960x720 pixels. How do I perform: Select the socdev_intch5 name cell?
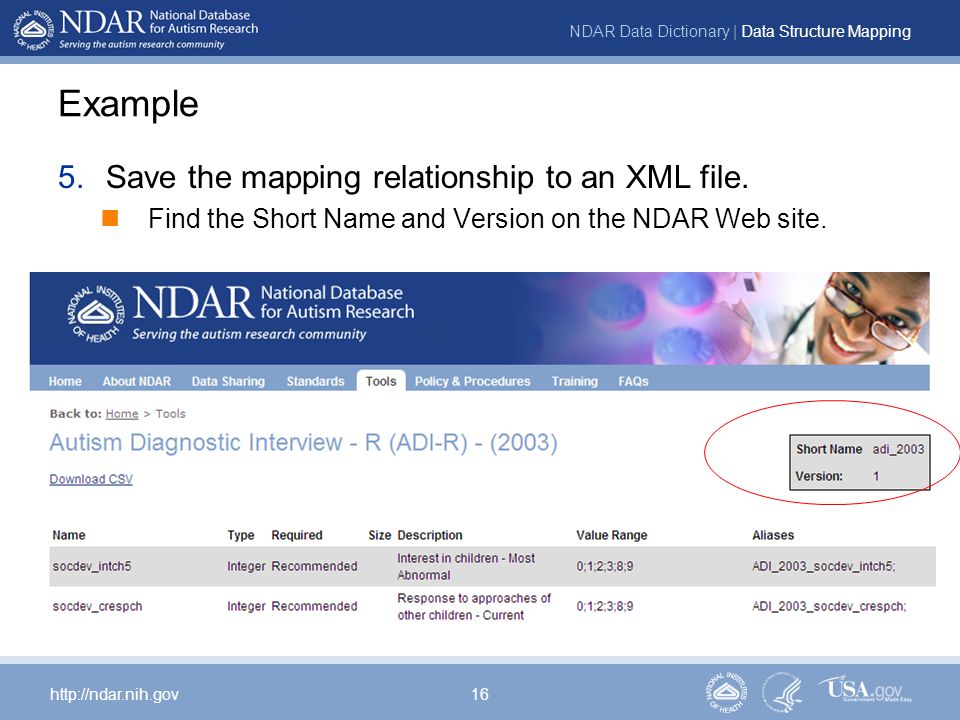92,566
